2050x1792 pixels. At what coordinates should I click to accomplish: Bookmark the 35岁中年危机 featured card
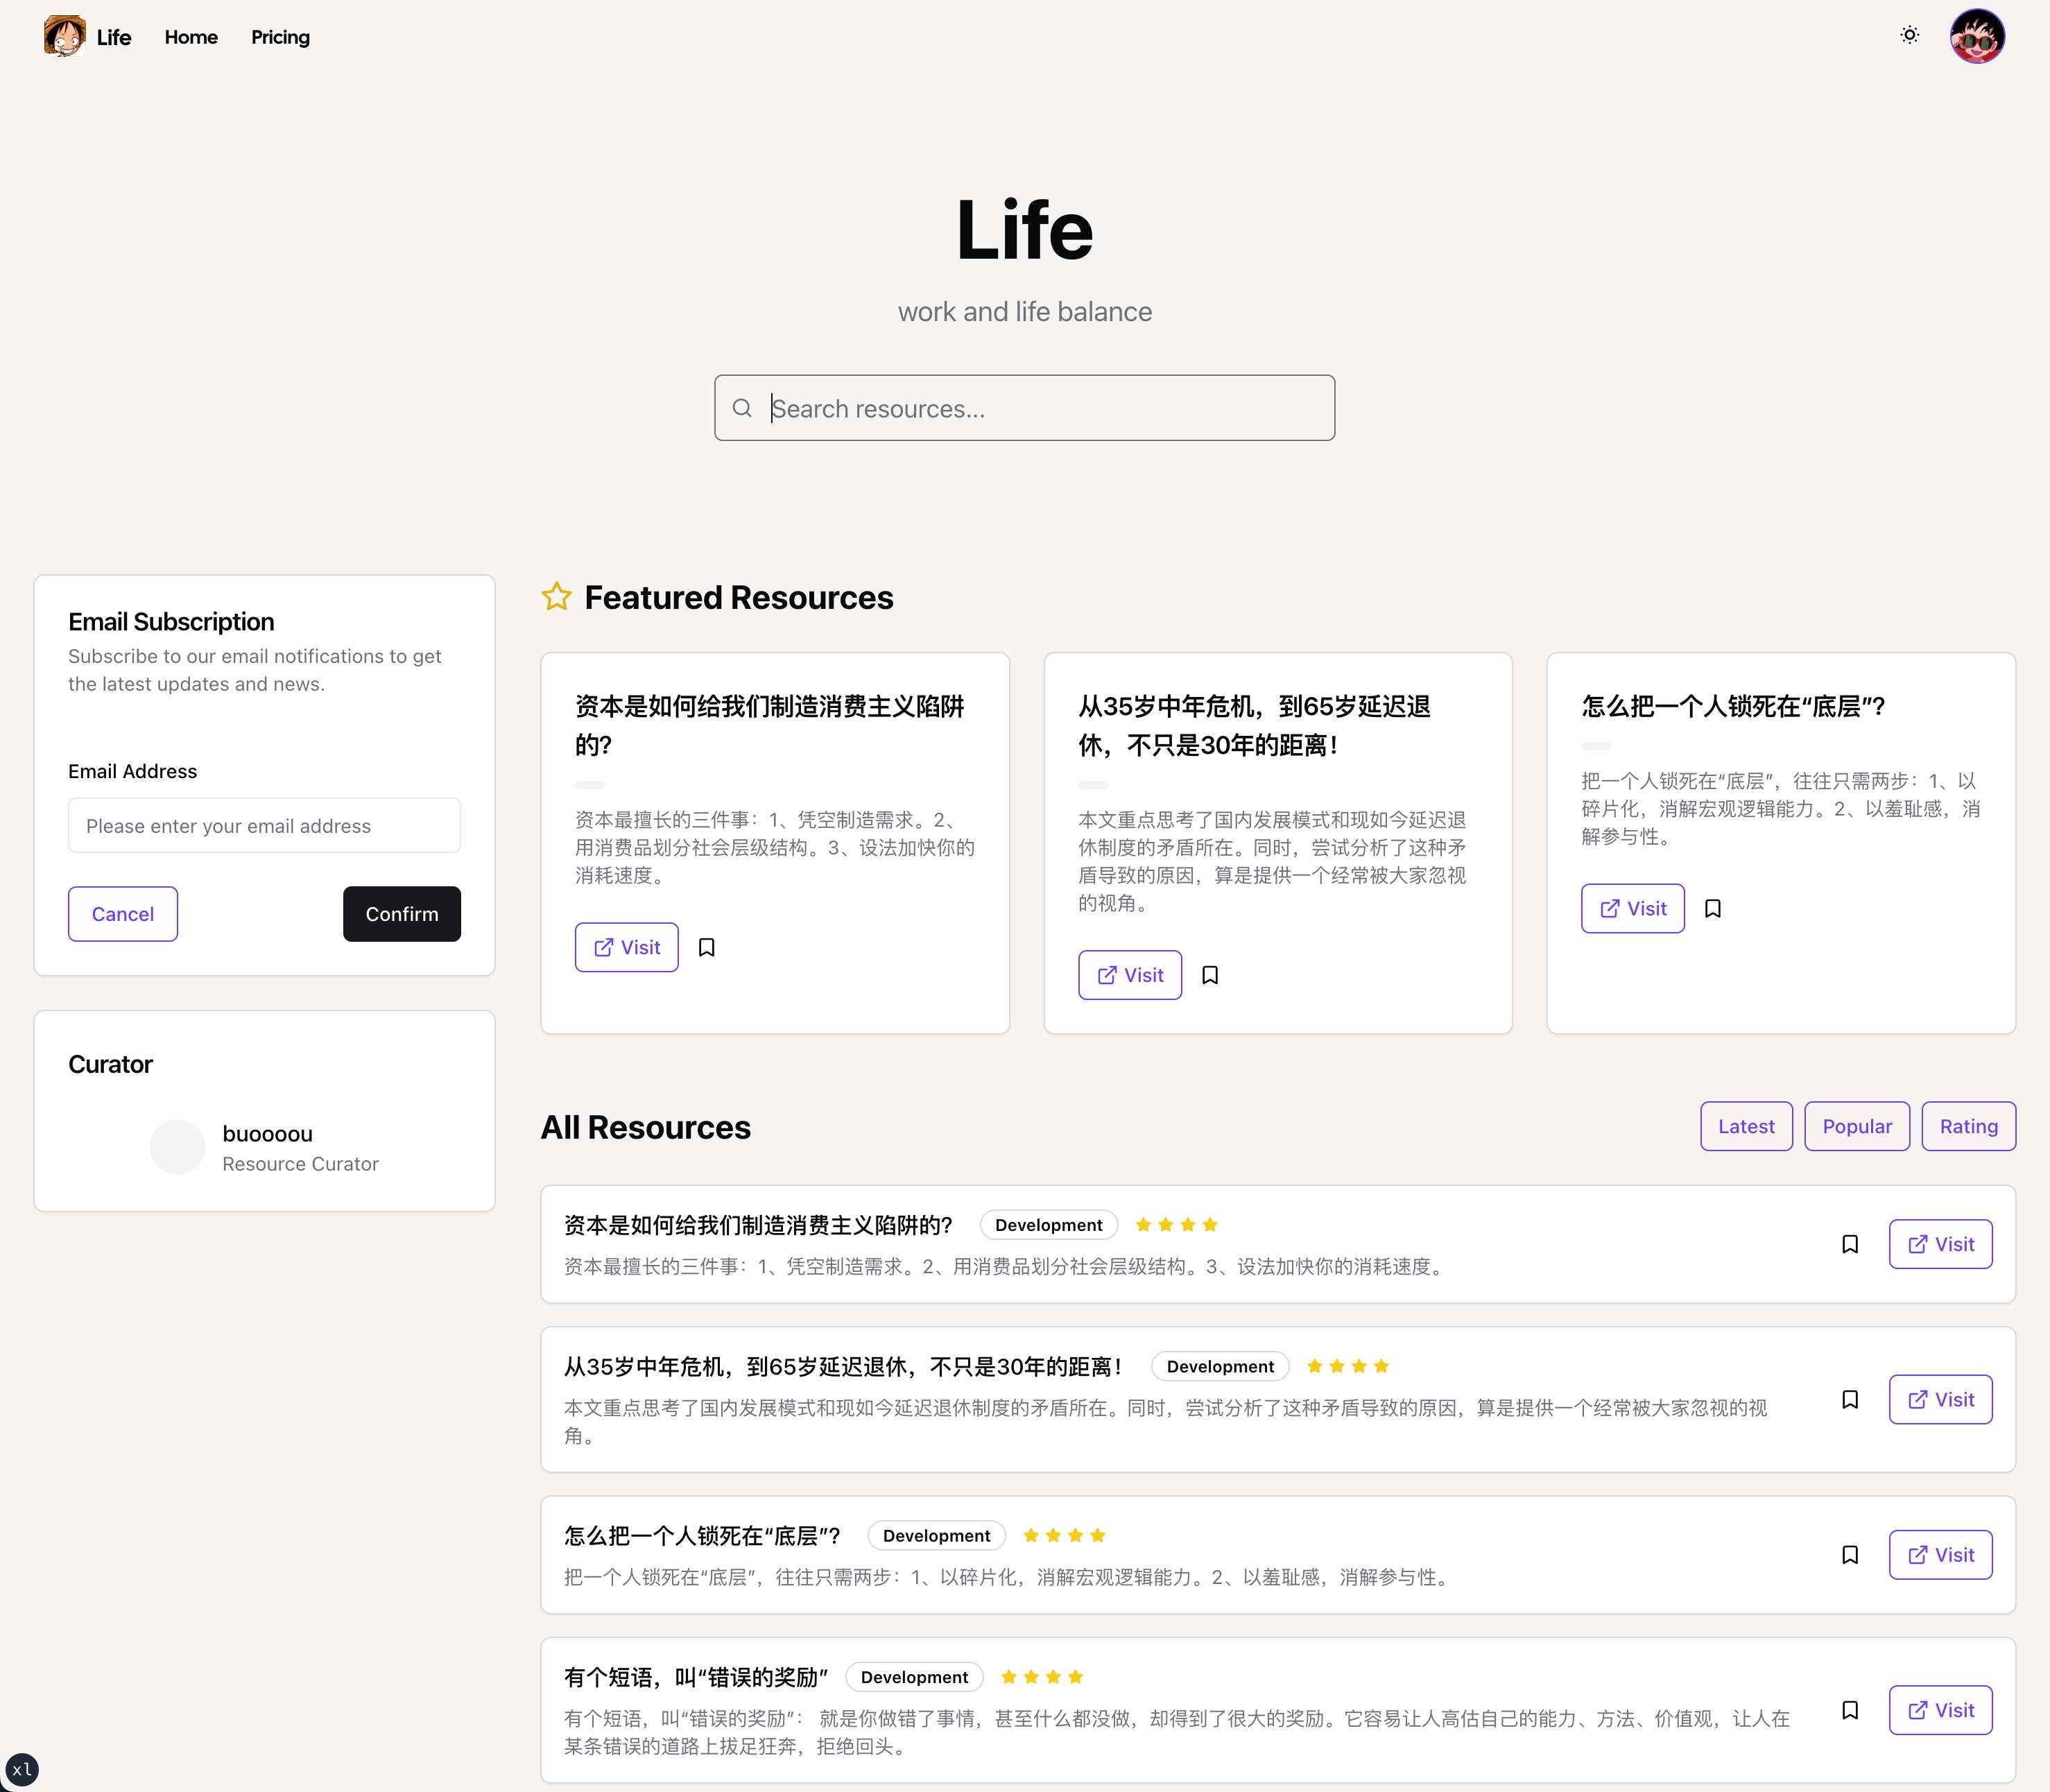pos(1209,975)
